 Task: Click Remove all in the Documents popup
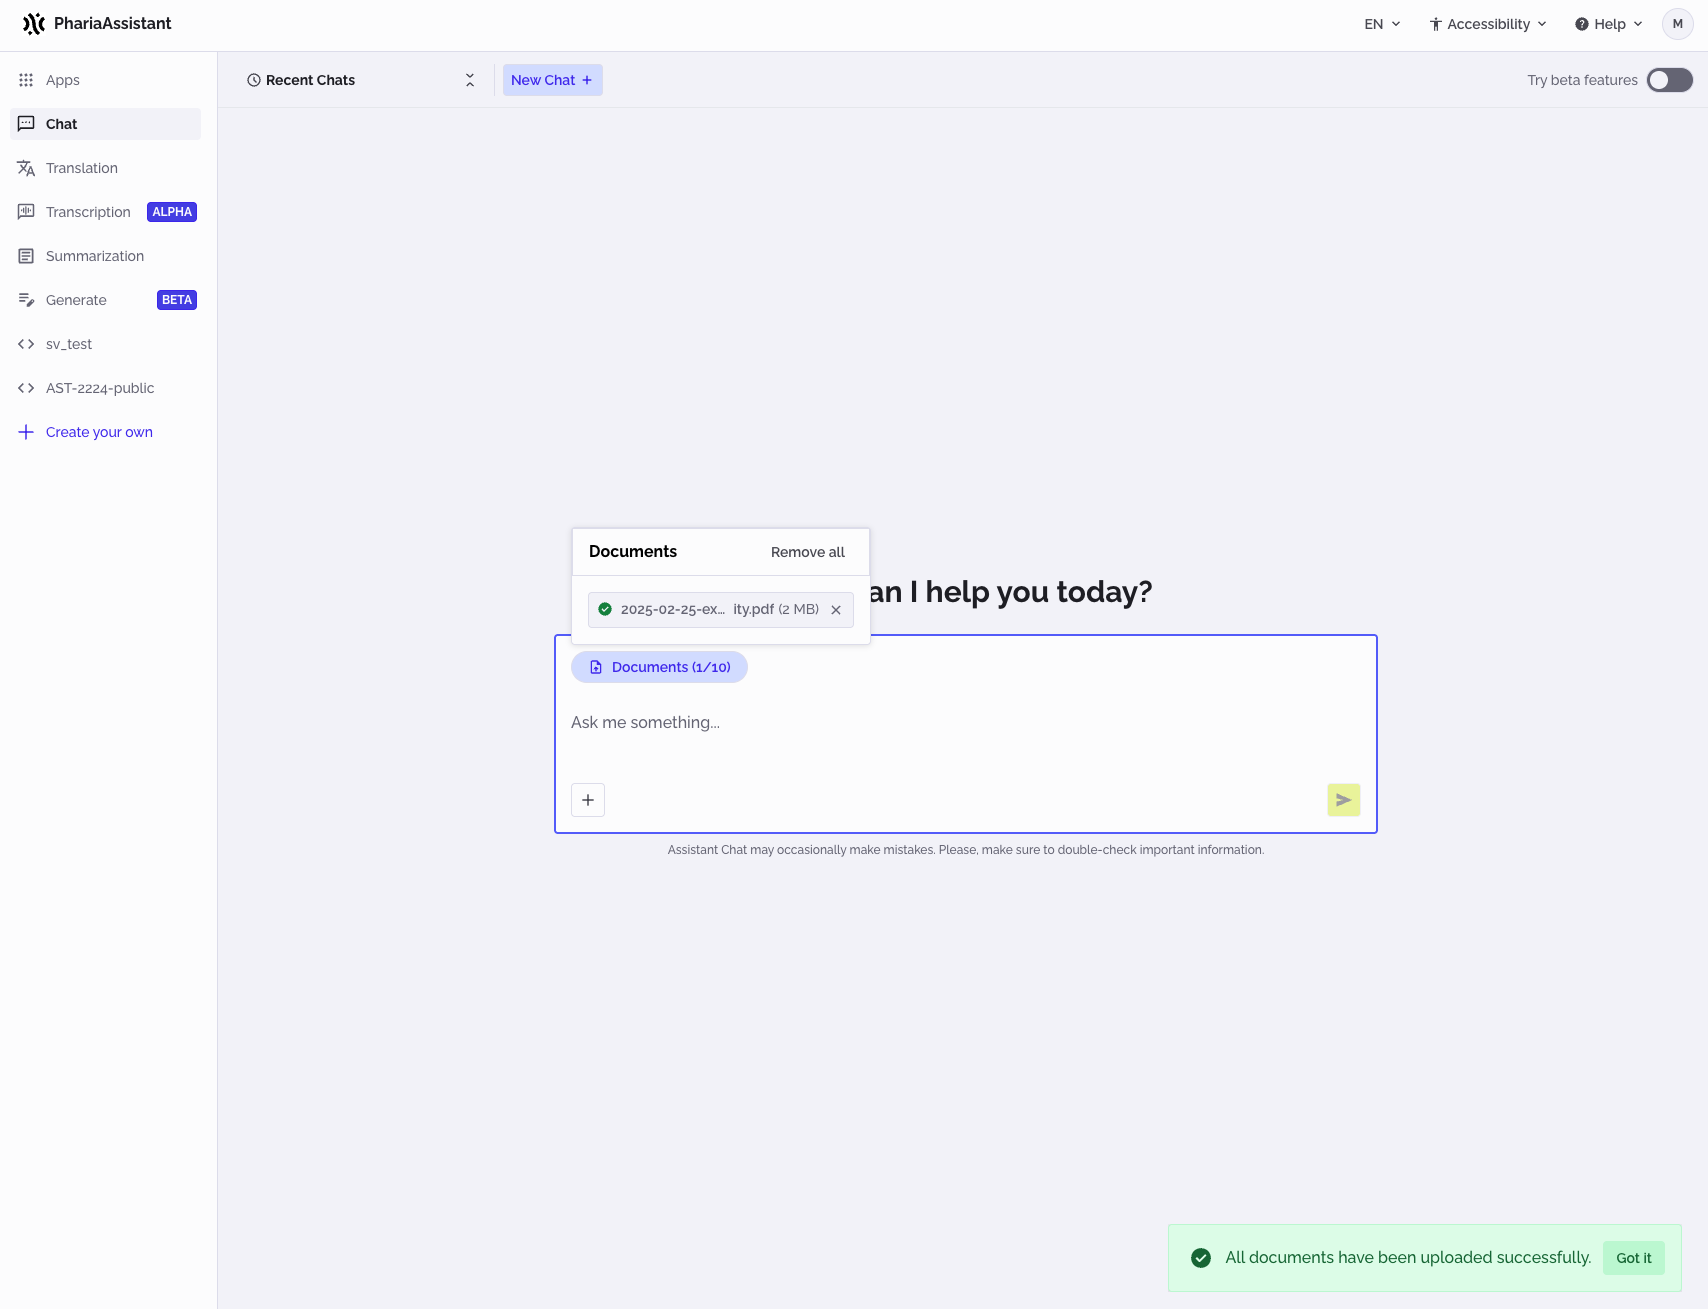click(x=807, y=551)
